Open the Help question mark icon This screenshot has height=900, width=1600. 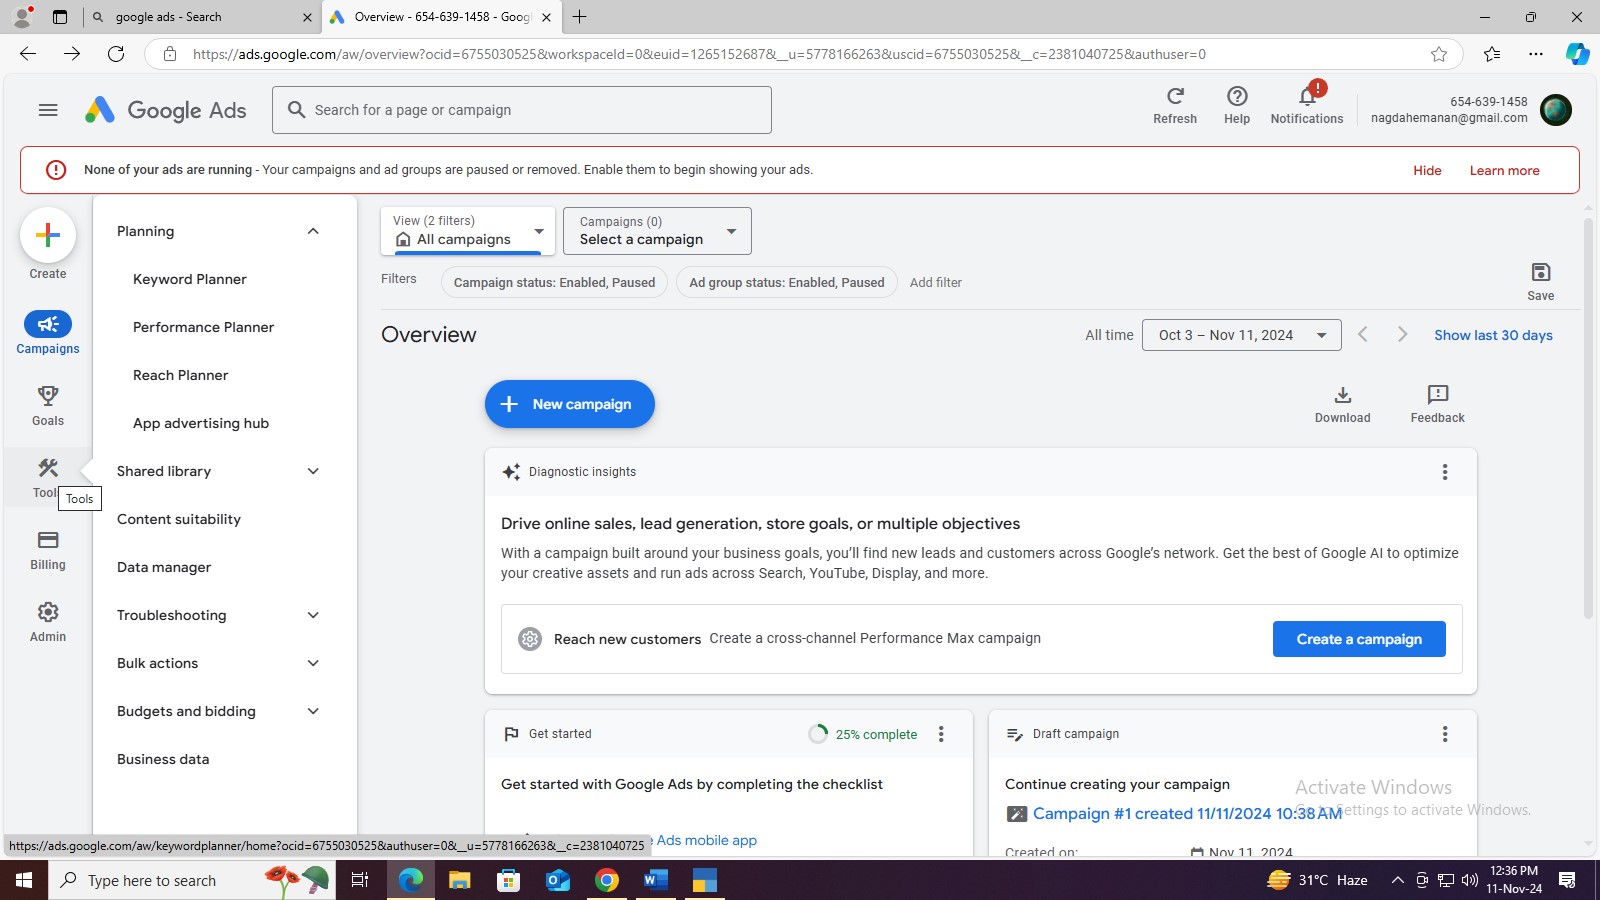[x=1236, y=96]
